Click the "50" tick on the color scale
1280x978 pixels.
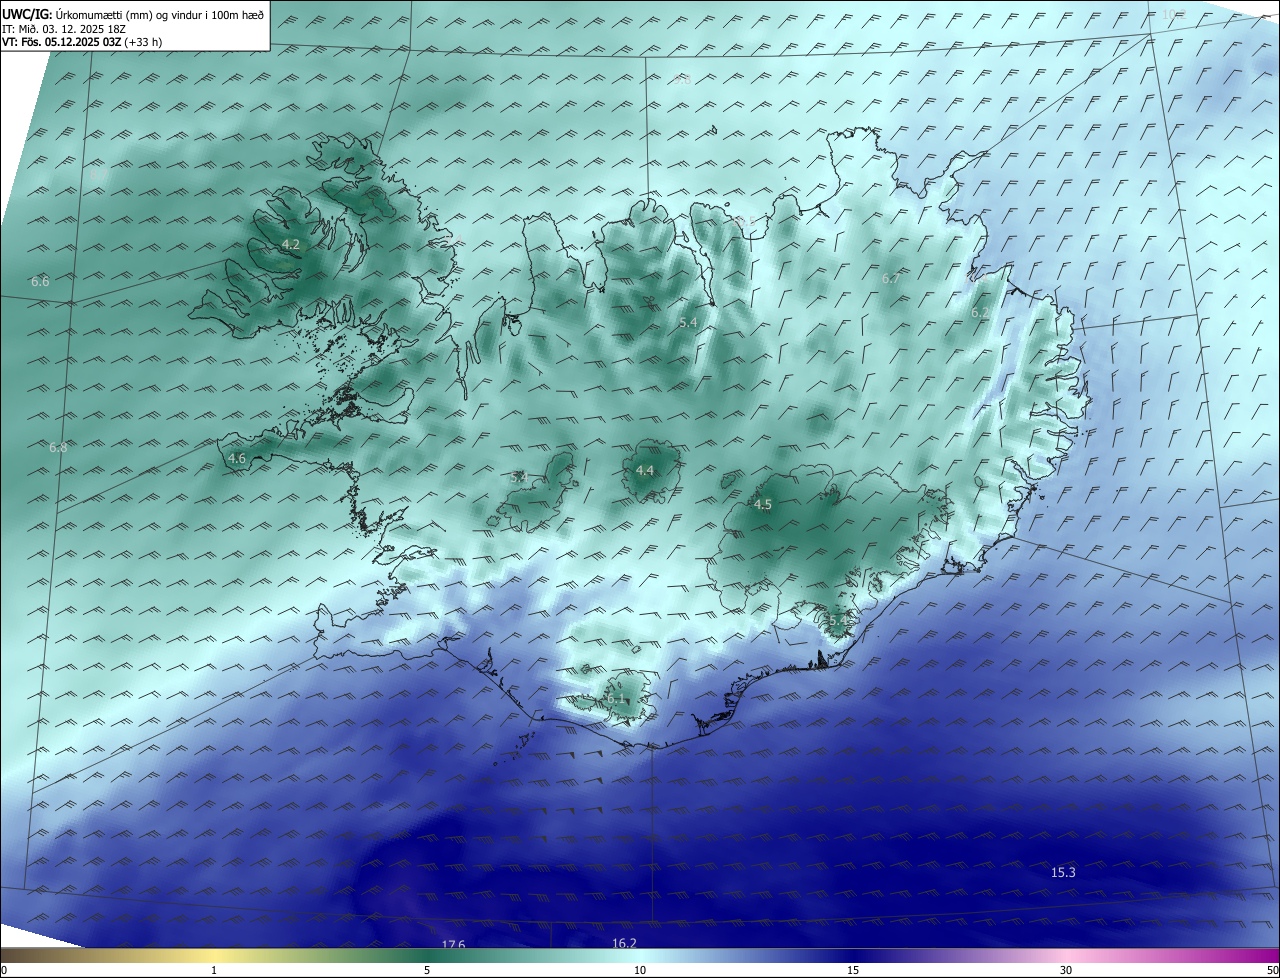click(1272, 970)
